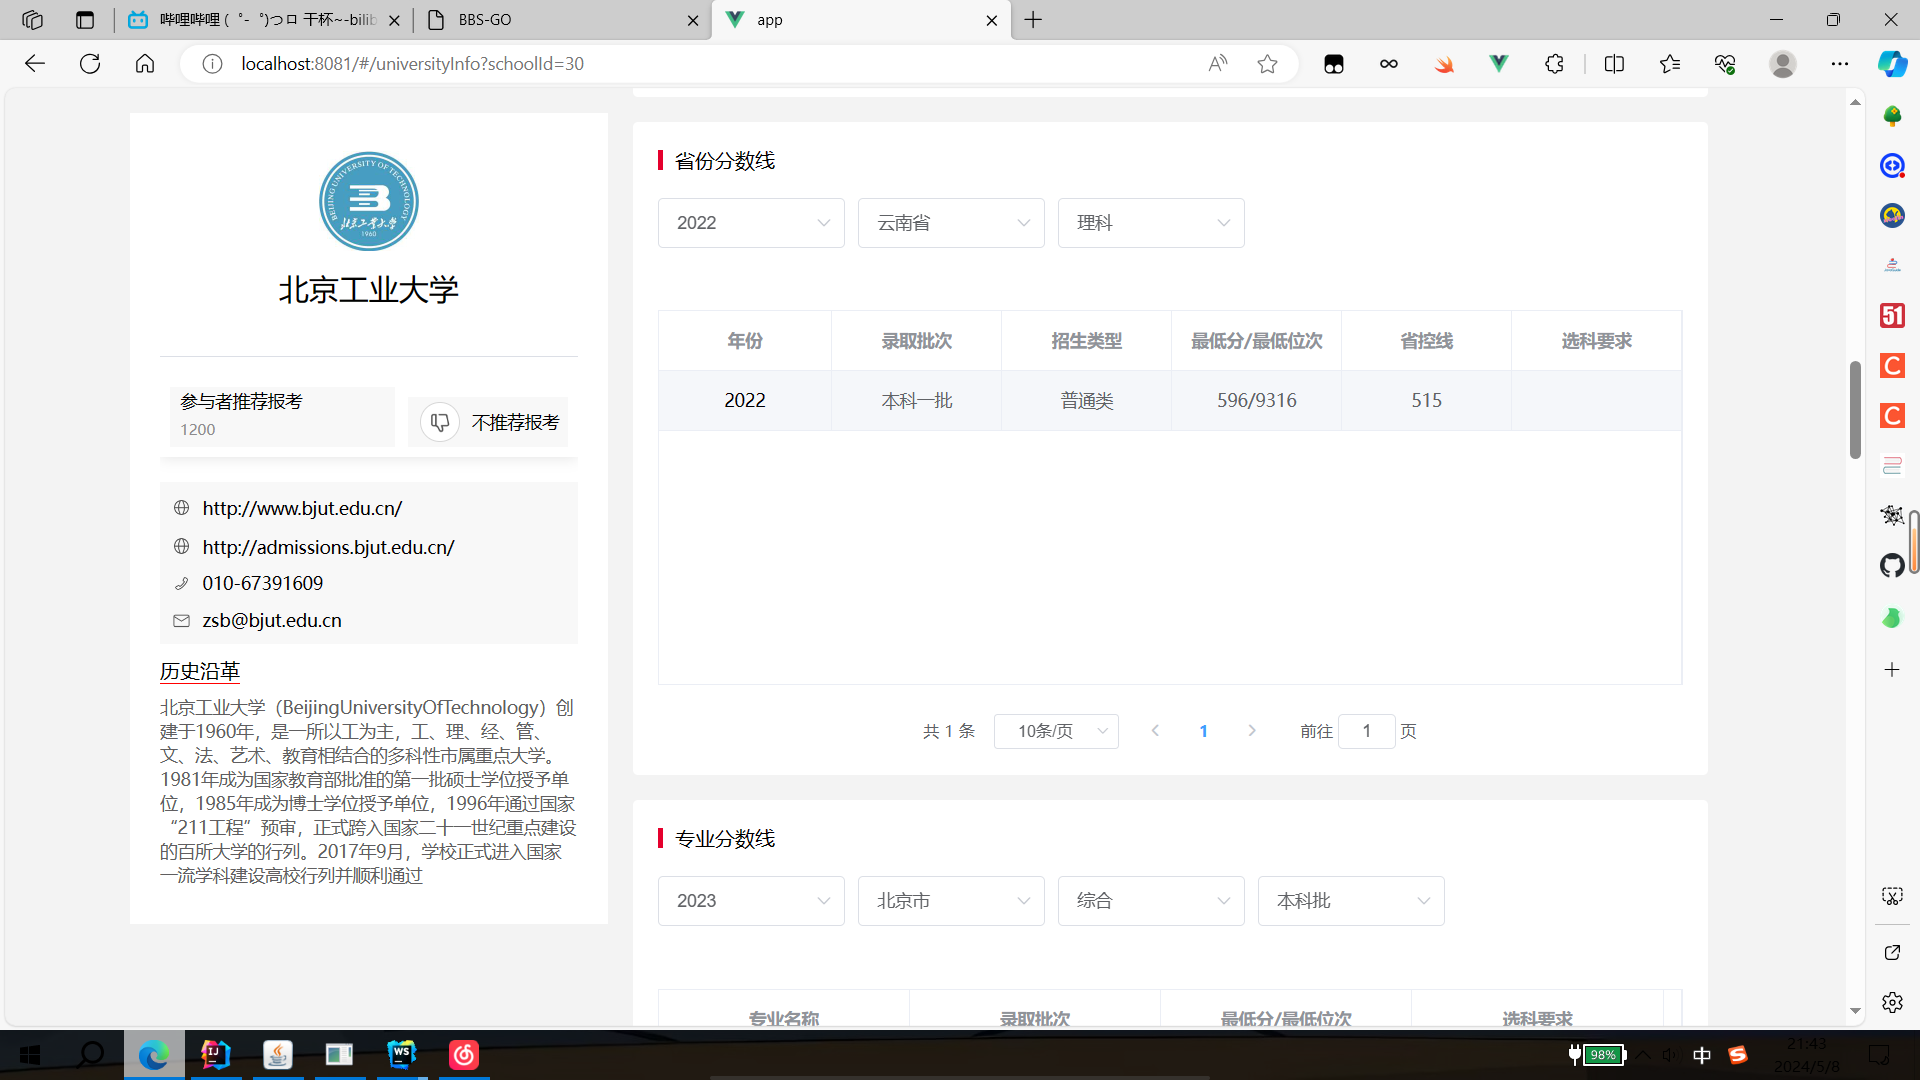Open the 理科 subject dropdown
The width and height of the screenshot is (1920, 1080).
(1151, 223)
